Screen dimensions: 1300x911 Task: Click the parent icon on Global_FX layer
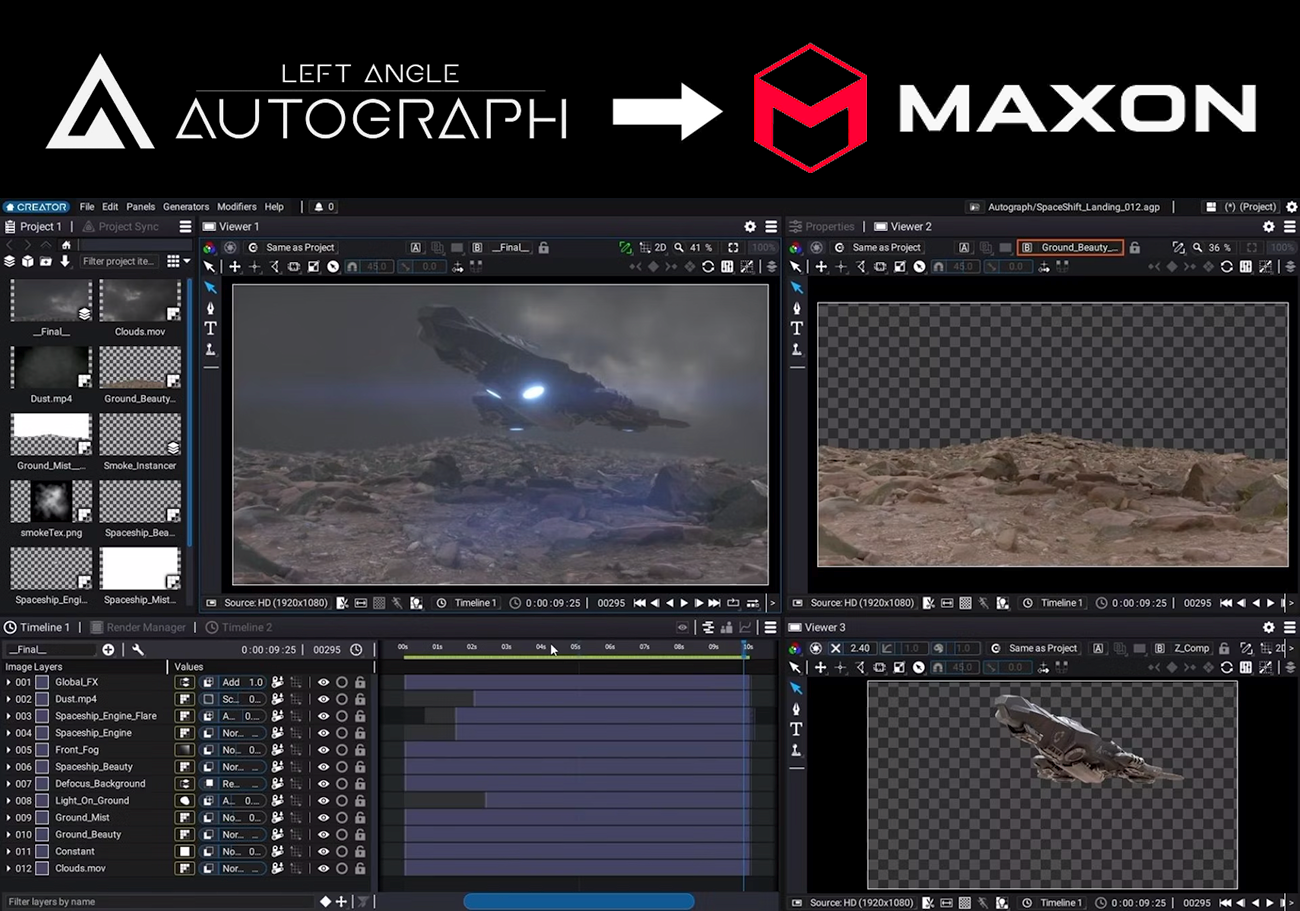click(x=277, y=683)
